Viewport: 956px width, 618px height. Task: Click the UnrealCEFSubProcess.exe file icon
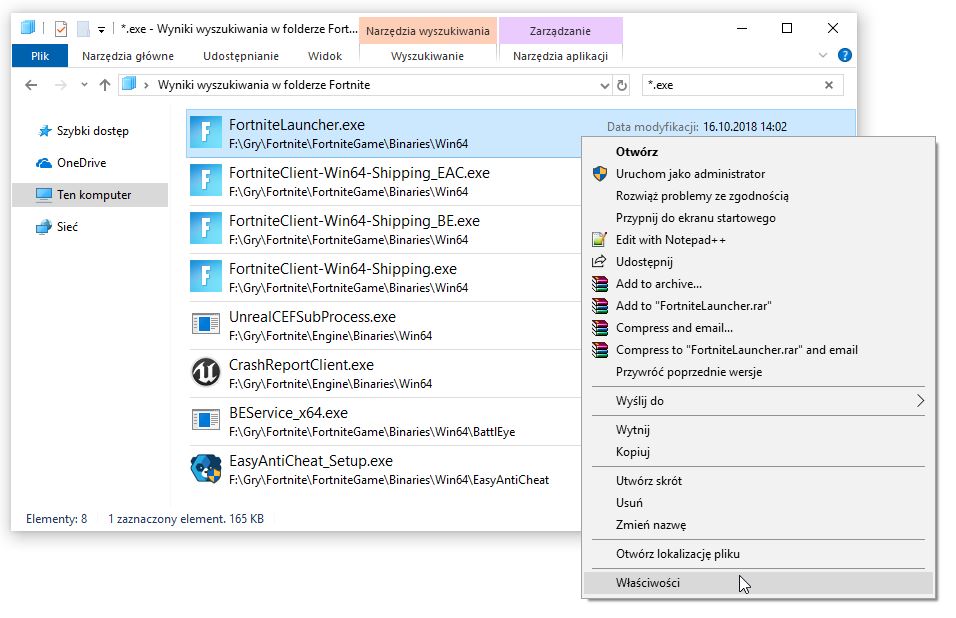click(x=205, y=324)
